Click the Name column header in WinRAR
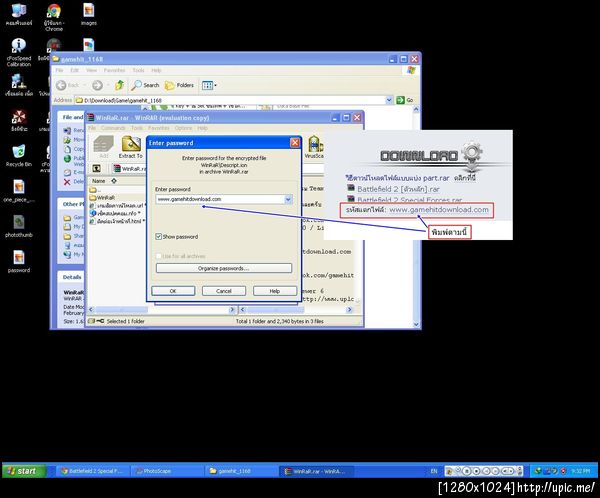Image resolution: width=600 pixels, height=498 pixels. pyautogui.click(x=99, y=181)
